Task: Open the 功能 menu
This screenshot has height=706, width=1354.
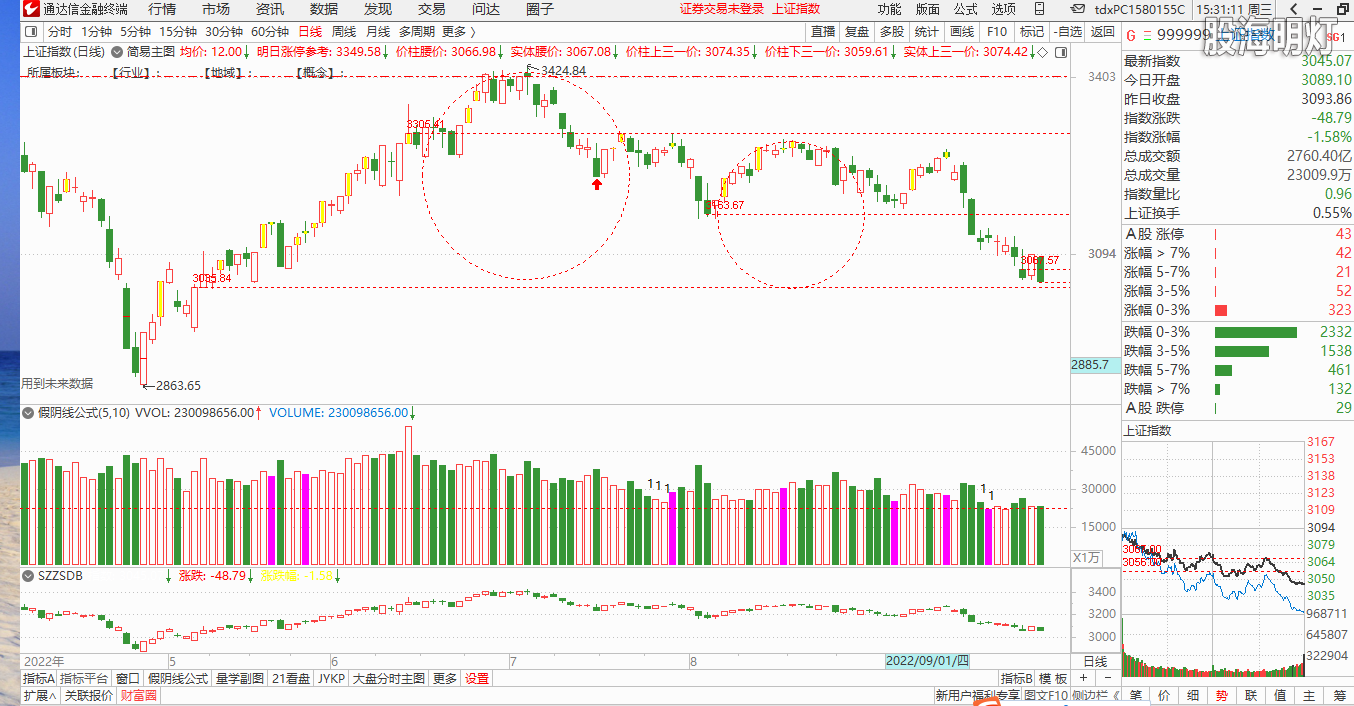Action: coord(889,9)
